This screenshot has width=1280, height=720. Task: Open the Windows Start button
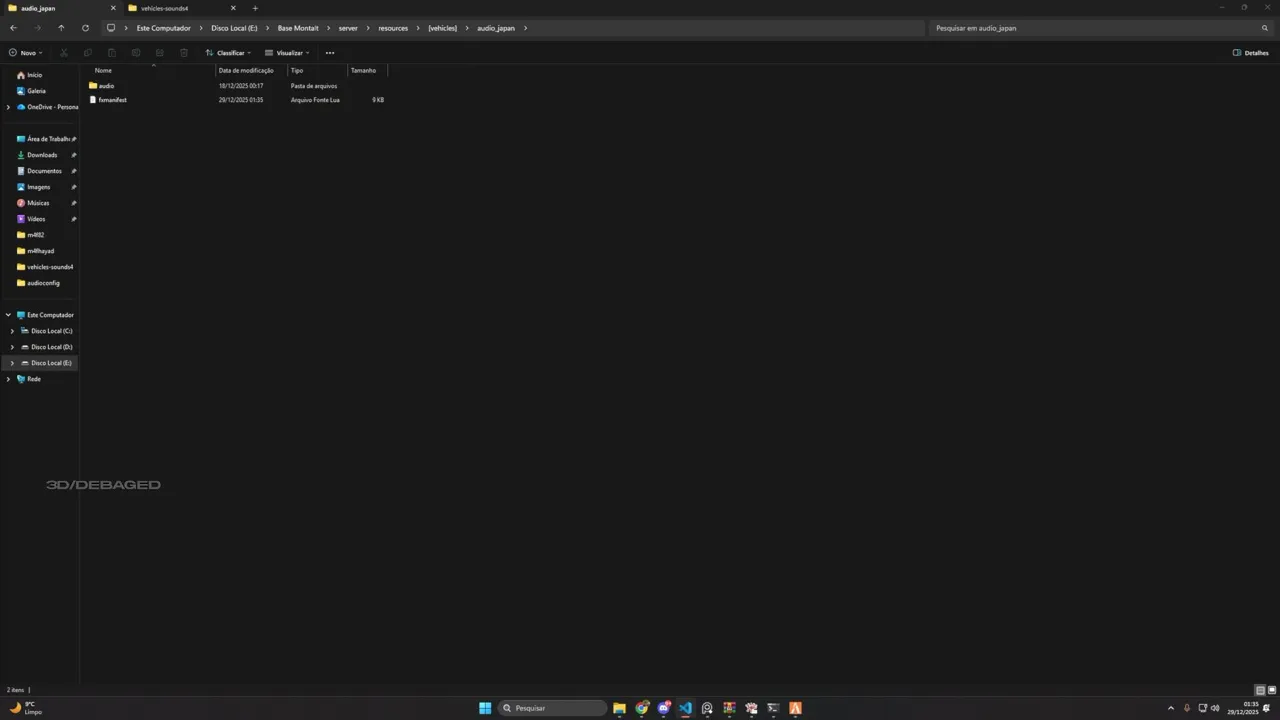click(x=485, y=708)
